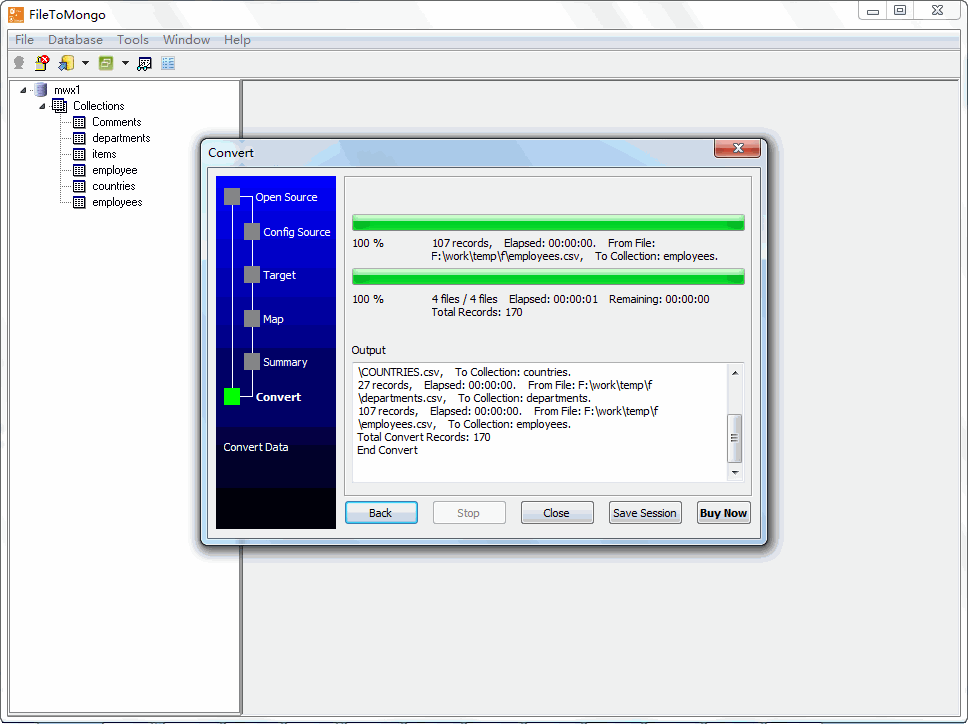Click the blue list view toolbar icon
This screenshot has width=968, height=724.
pyautogui.click(x=167, y=63)
